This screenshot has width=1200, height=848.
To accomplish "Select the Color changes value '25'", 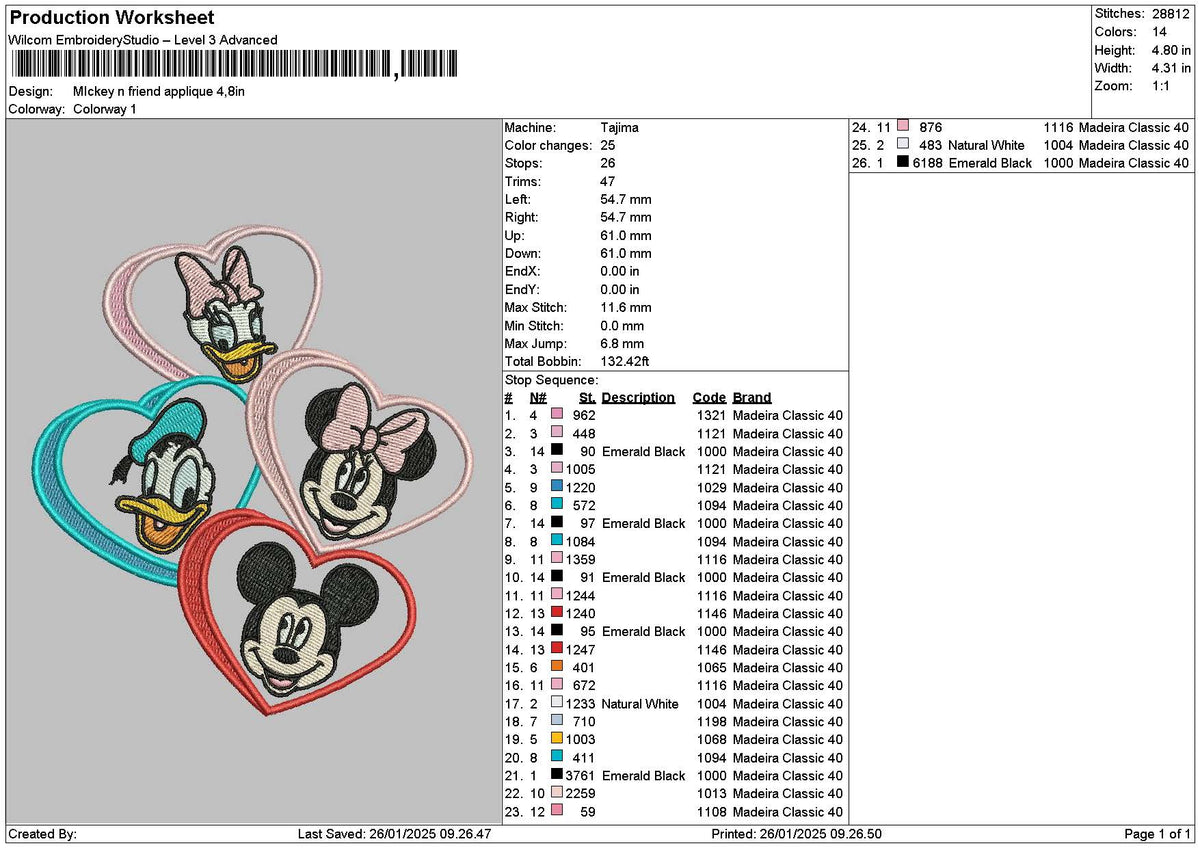I will point(608,145).
